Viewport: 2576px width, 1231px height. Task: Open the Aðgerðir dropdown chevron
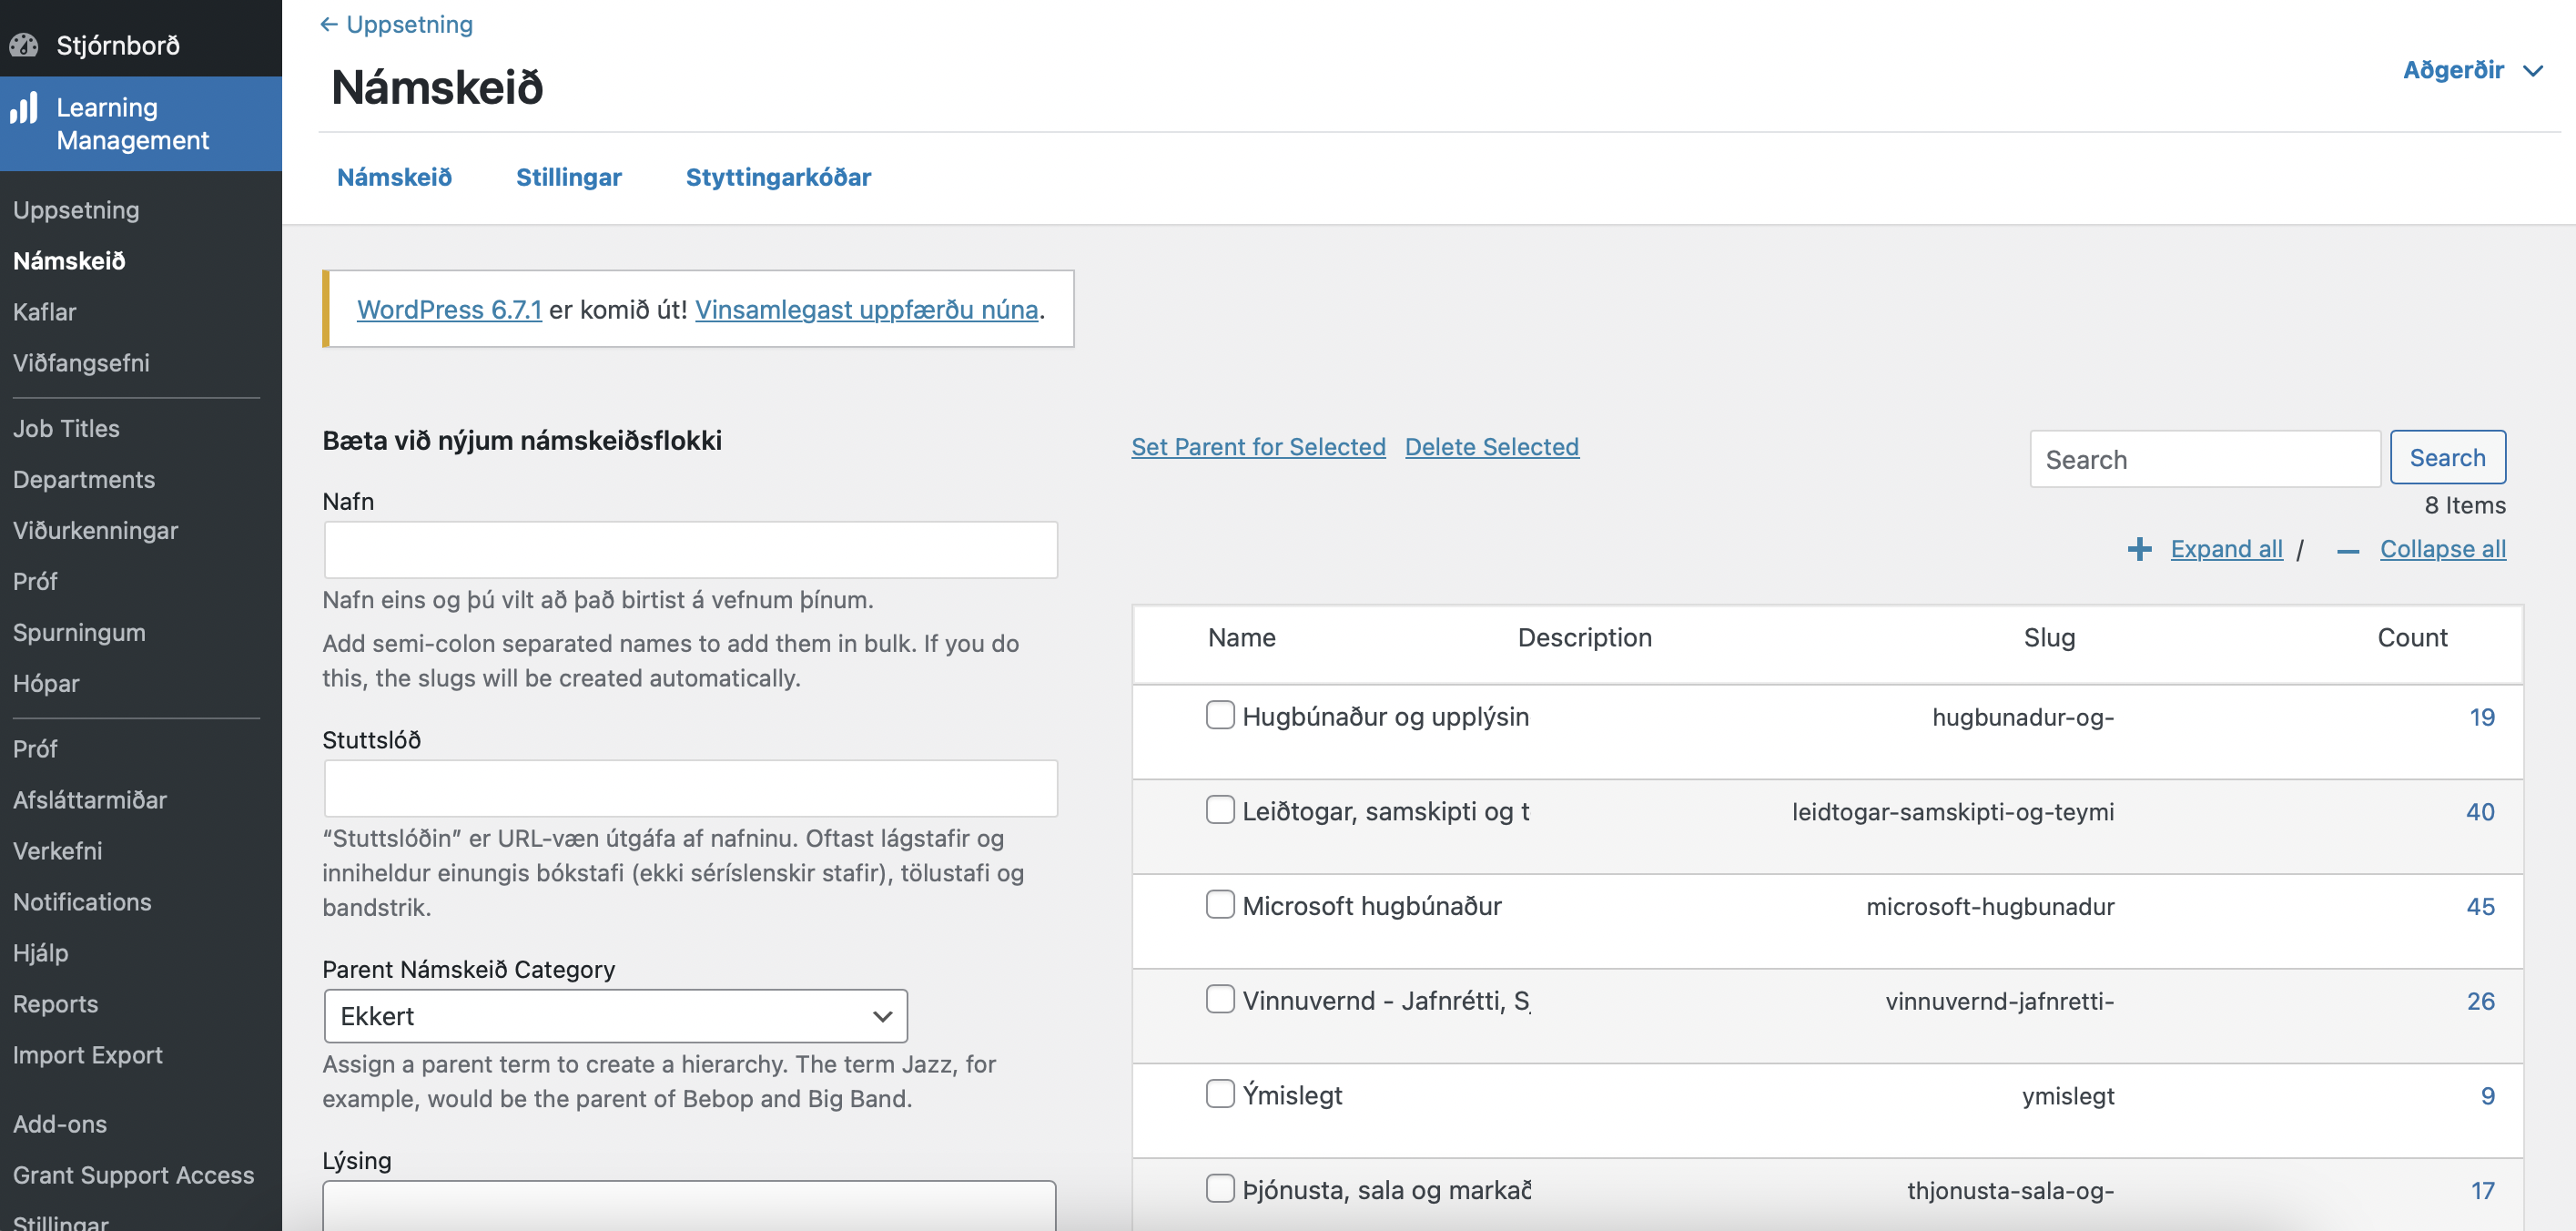(2533, 71)
